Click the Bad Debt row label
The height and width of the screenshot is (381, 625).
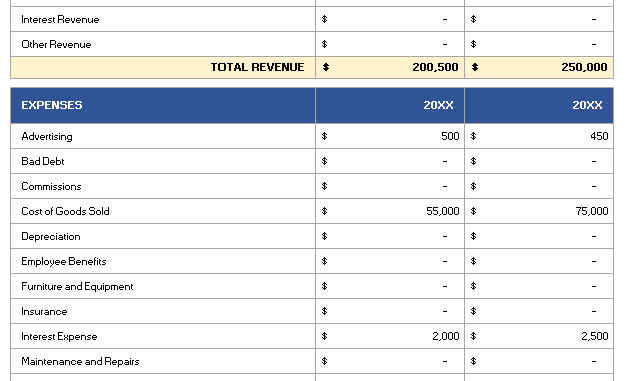coord(43,161)
